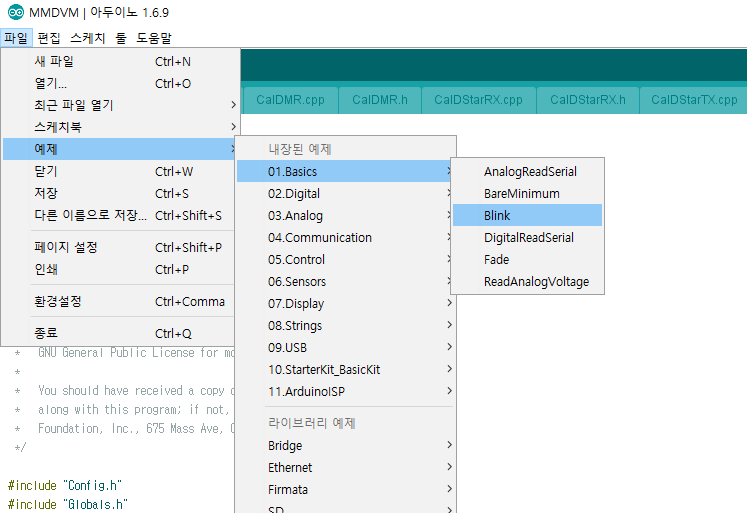Open 환경설정 preferences
747x513 pixels.
coord(119,302)
